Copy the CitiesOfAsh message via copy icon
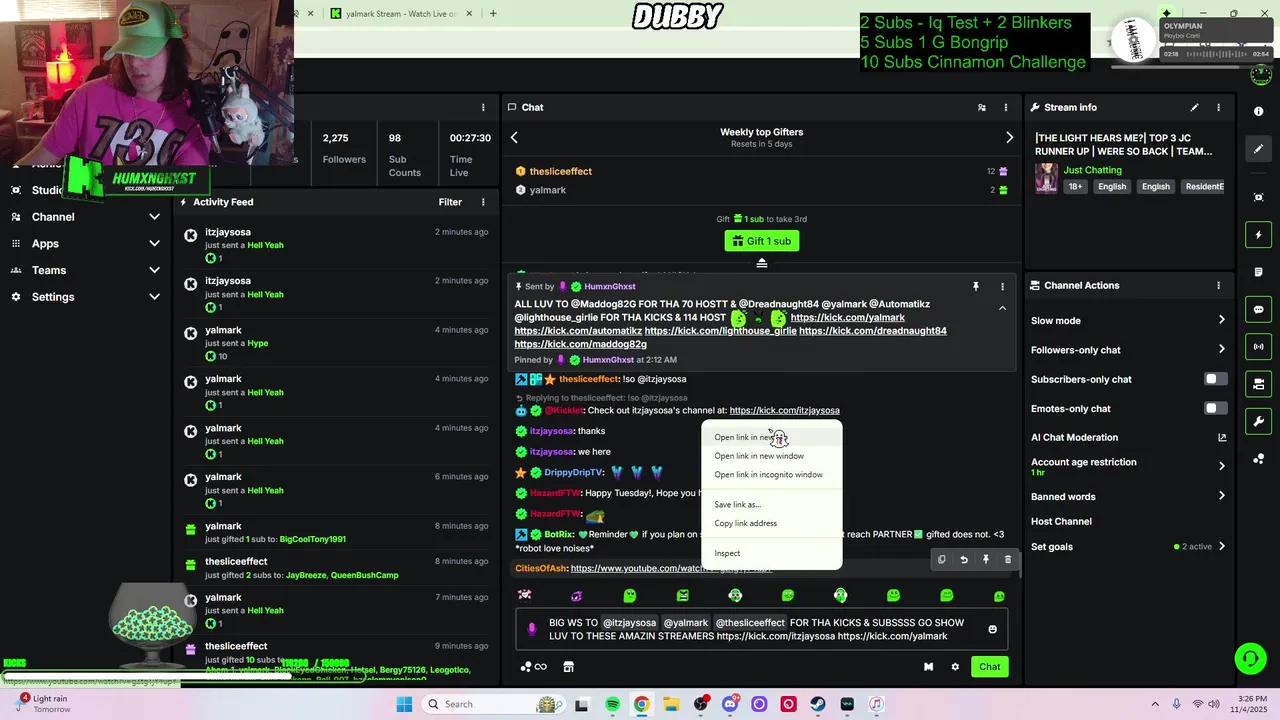 pos(941,560)
